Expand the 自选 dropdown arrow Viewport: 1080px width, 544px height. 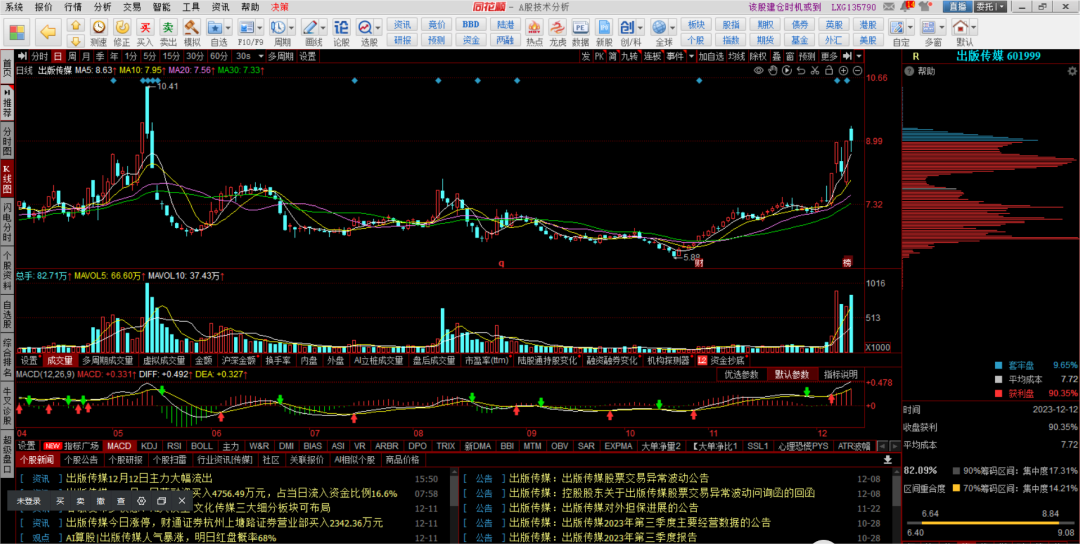point(228,27)
